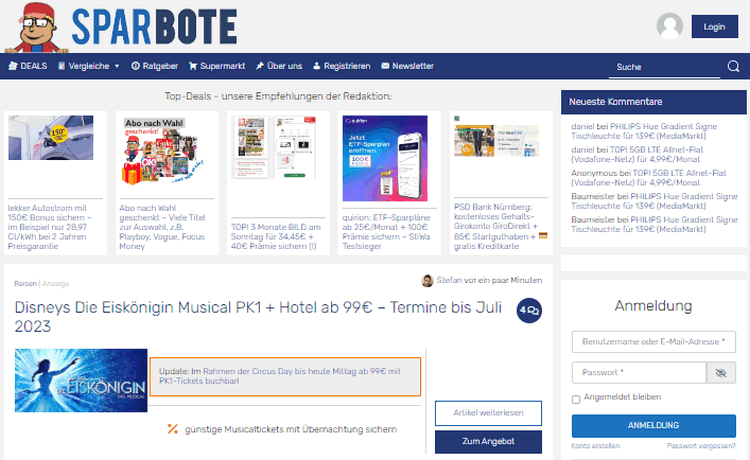Click the search magnifier icon
750x460 pixels.
pos(733,66)
